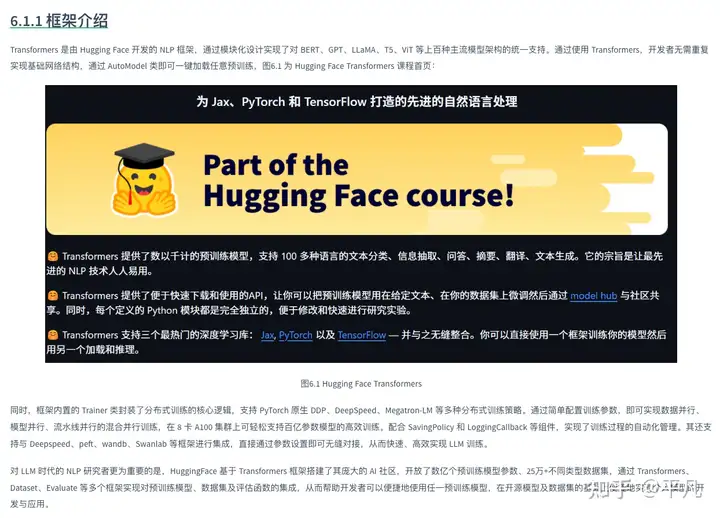Image resolution: width=720 pixels, height=518 pixels.
Task: Click the text 'Part of the'
Action: pyautogui.click(x=276, y=165)
